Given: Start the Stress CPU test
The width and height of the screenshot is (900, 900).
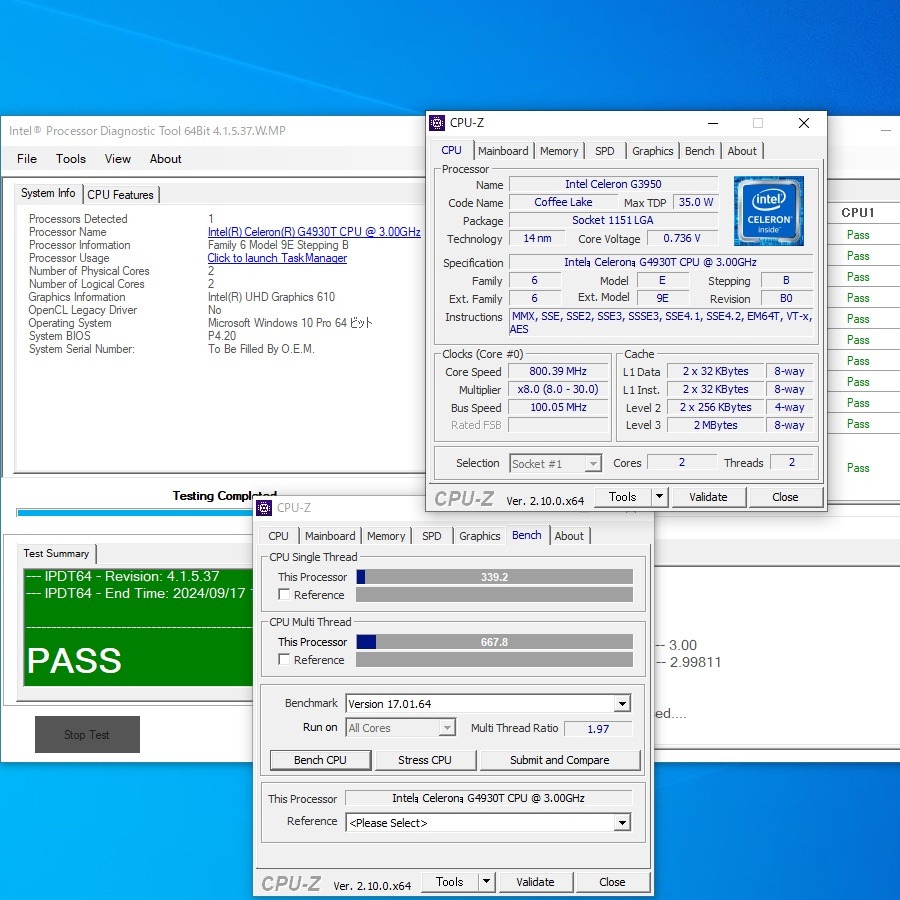Looking at the screenshot, I should [425, 760].
